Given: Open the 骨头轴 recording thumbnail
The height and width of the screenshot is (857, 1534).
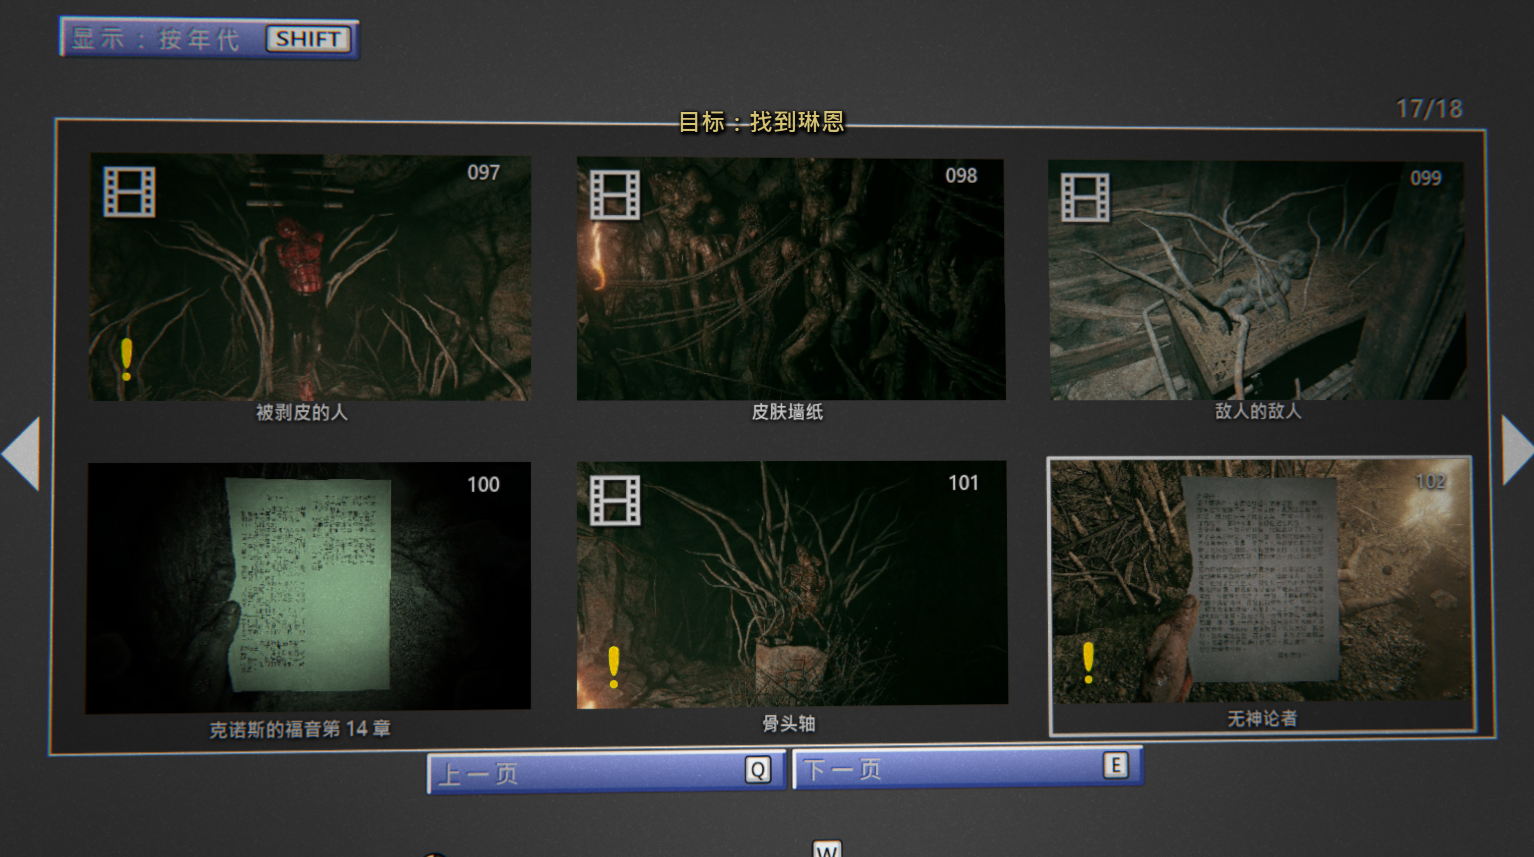Looking at the screenshot, I should 792,584.
